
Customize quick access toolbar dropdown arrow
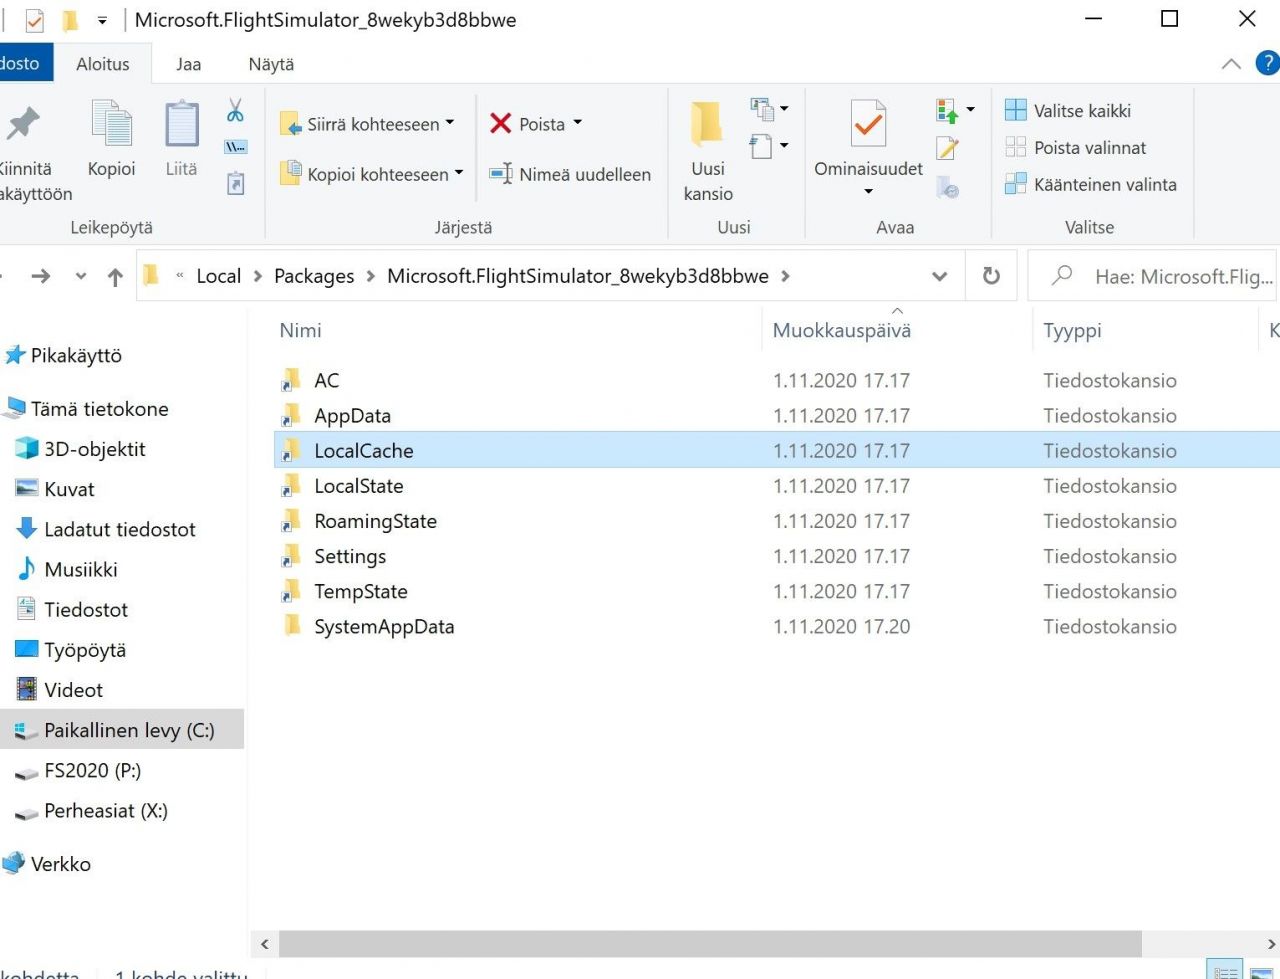pos(102,20)
